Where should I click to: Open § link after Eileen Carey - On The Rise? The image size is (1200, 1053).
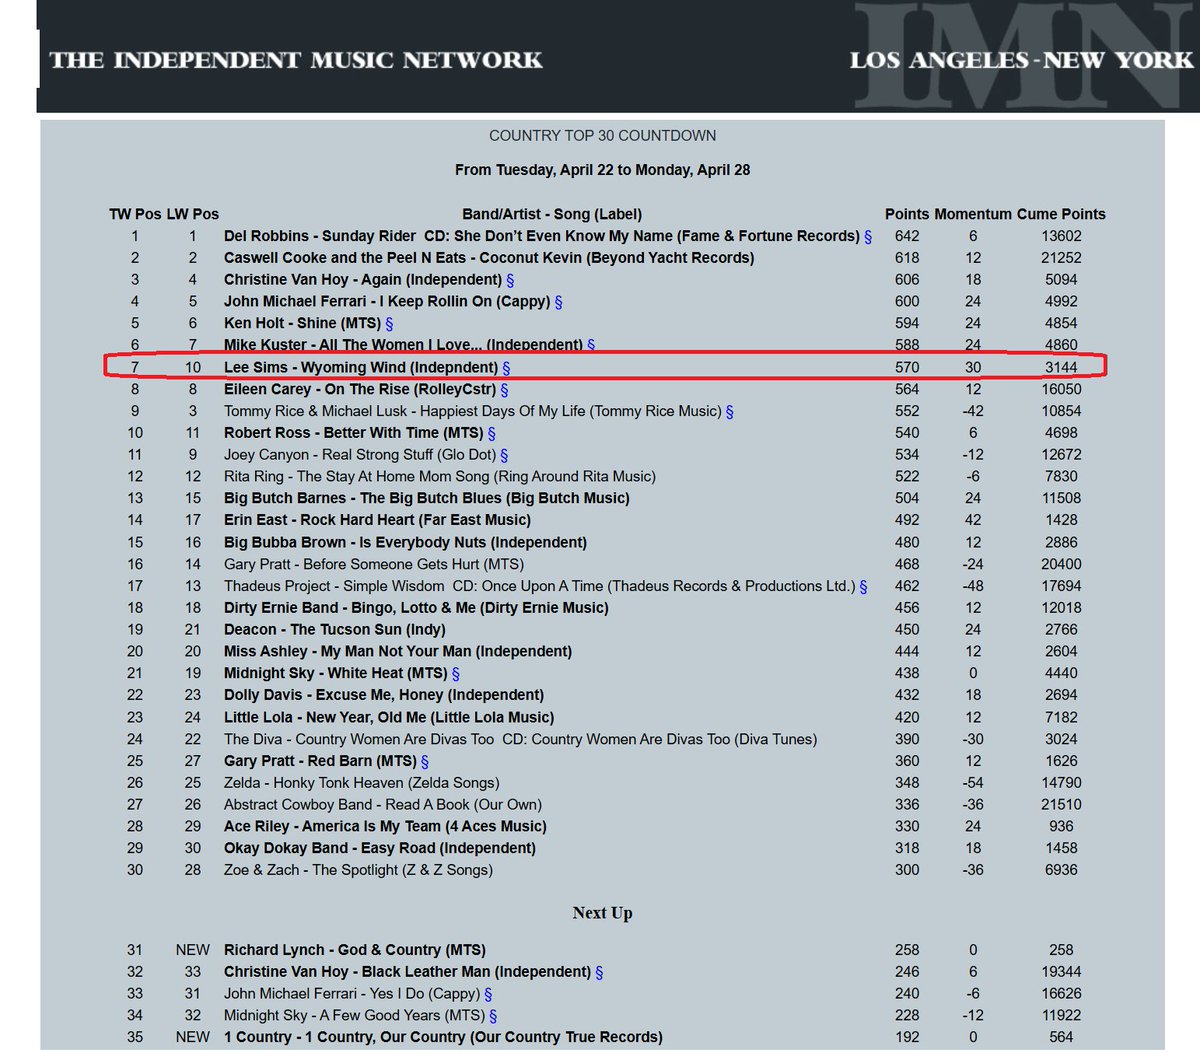click(x=504, y=390)
